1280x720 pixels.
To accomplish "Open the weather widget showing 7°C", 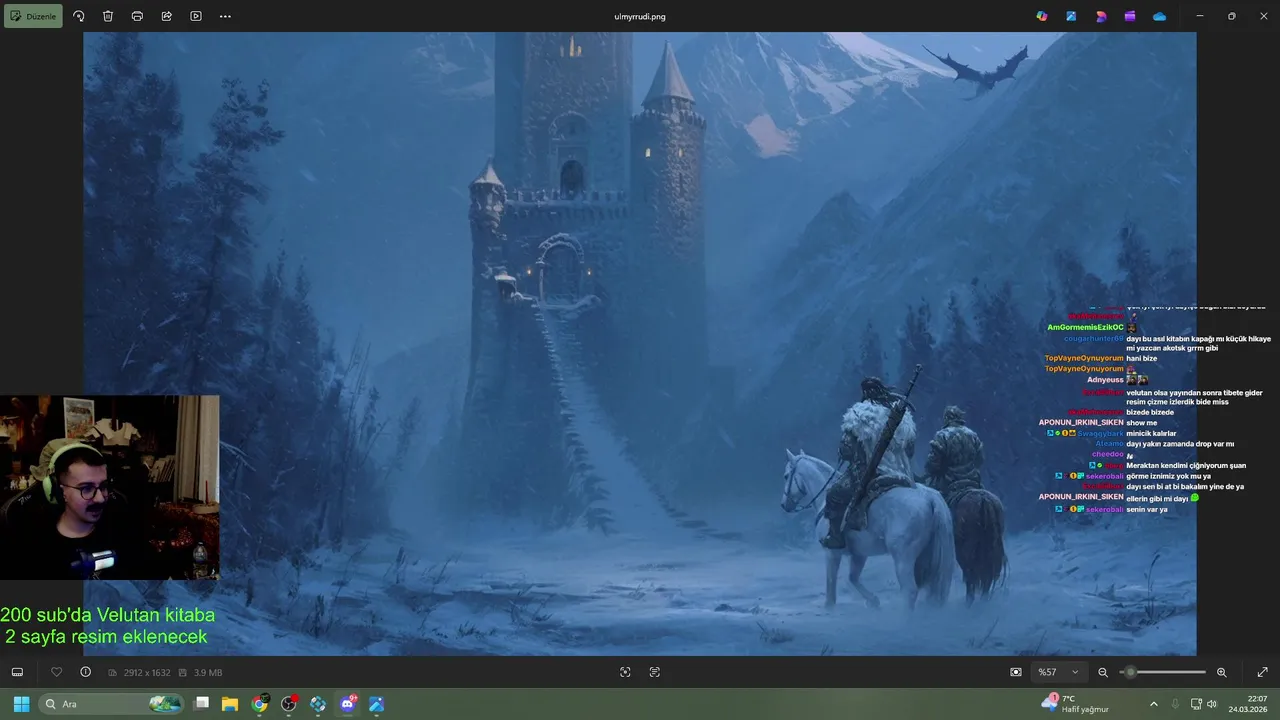I will (1076, 704).
